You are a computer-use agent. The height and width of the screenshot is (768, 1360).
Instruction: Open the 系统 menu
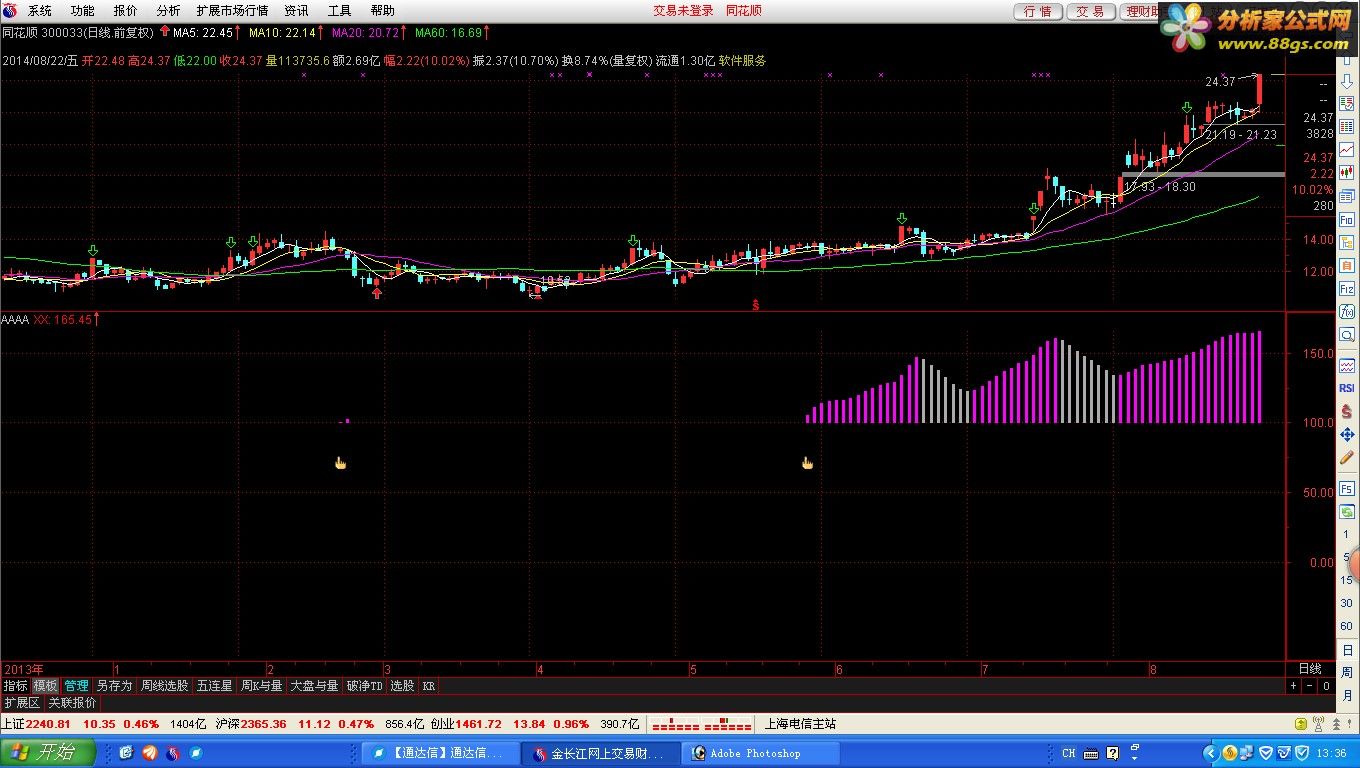pos(39,11)
